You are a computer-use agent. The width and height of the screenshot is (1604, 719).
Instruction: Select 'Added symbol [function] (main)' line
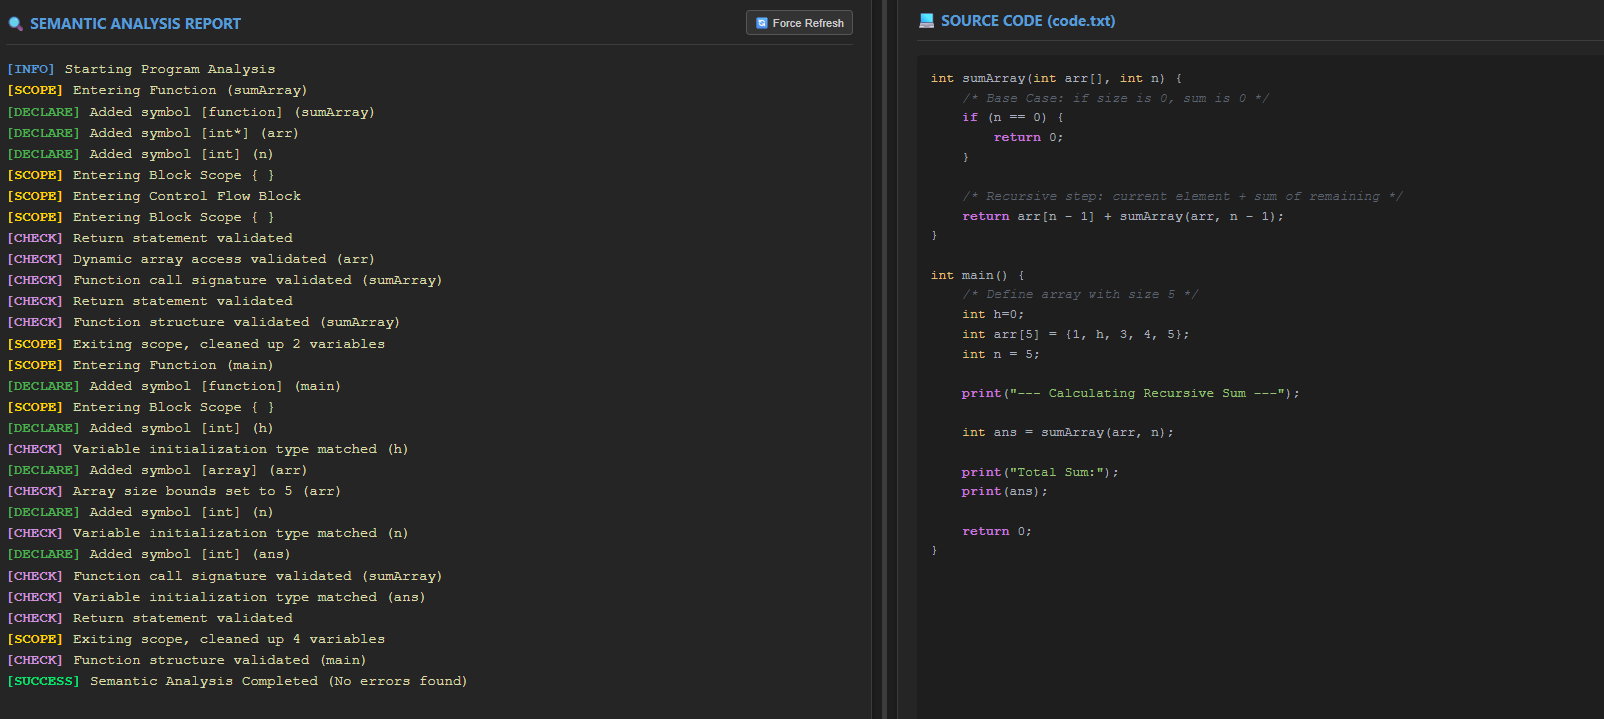[174, 386]
